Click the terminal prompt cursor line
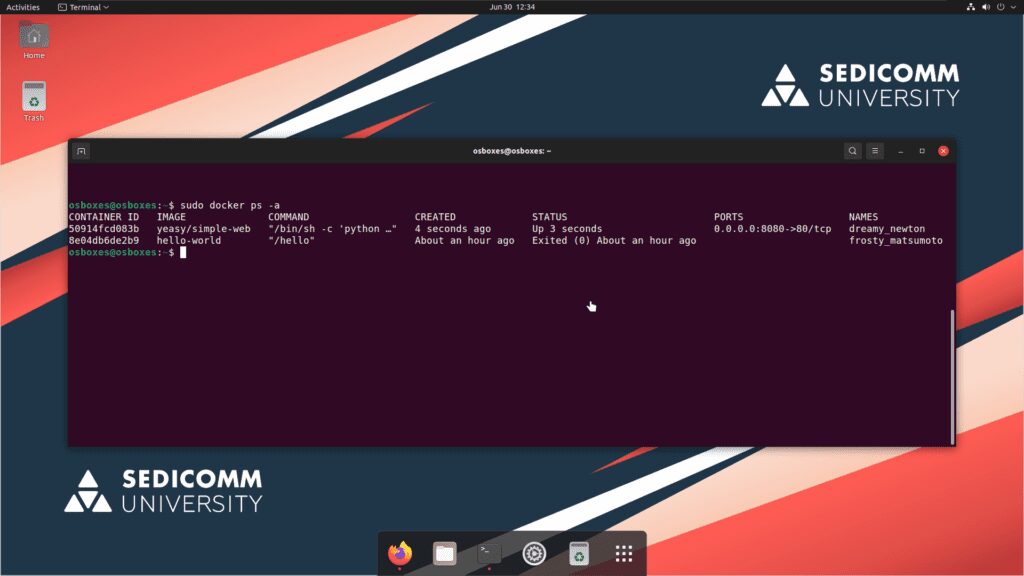This screenshot has width=1024, height=576. (183, 253)
